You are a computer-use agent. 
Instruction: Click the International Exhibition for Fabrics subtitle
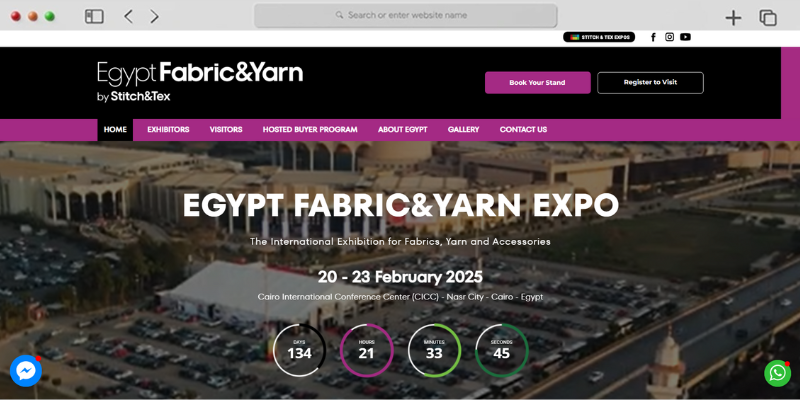point(400,241)
